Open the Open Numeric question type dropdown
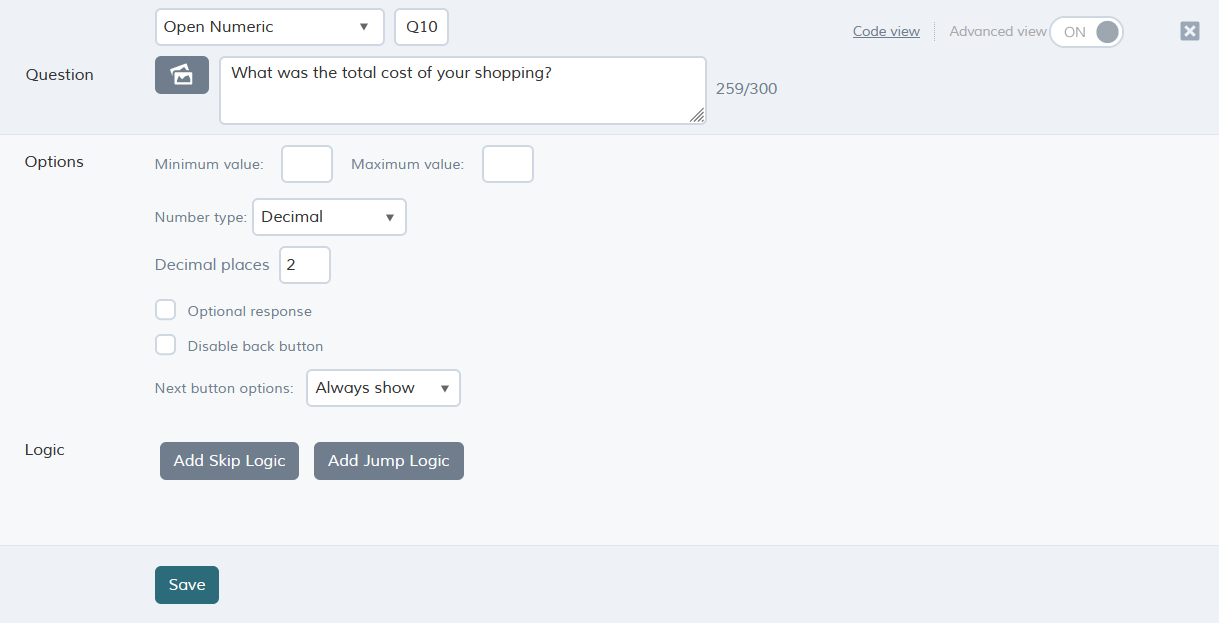This screenshot has width=1219, height=623. pos(270,27)
